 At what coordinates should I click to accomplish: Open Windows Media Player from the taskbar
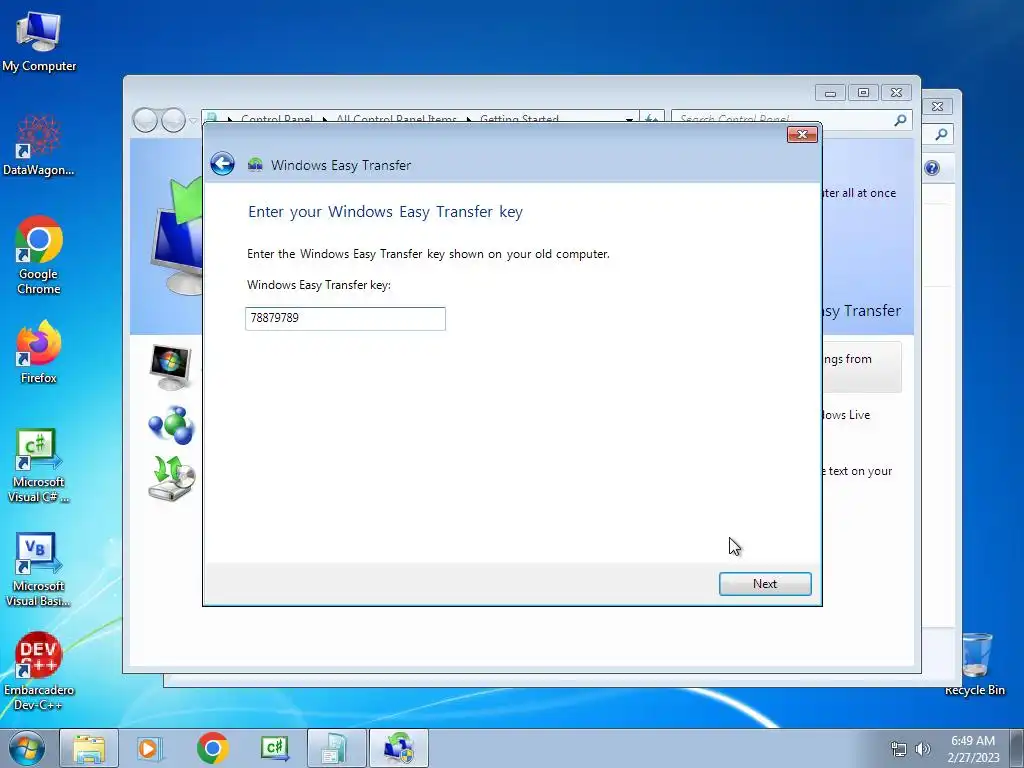(x=150, y=748)
